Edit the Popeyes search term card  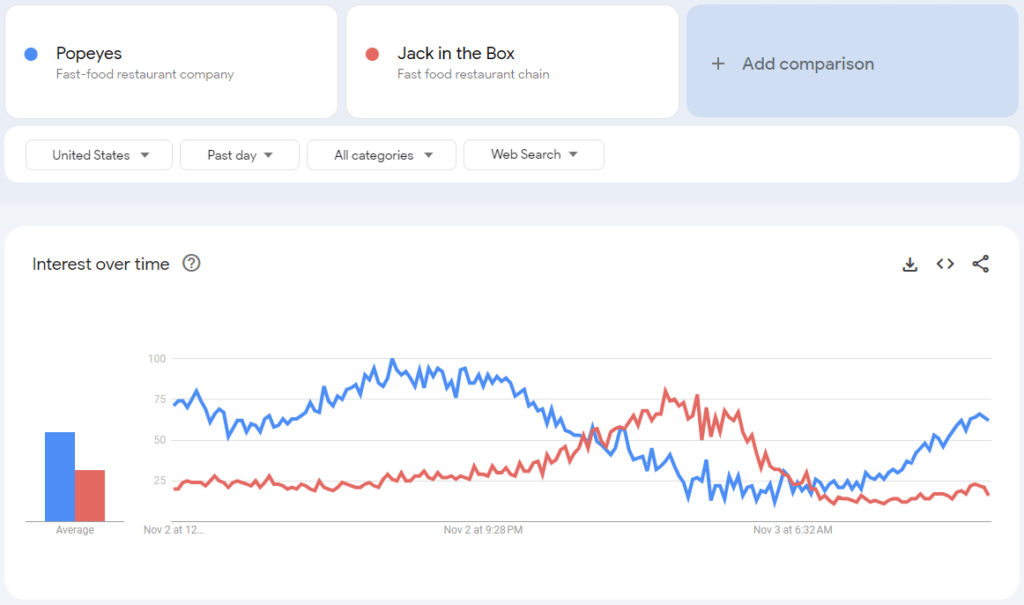coord(171,62)
